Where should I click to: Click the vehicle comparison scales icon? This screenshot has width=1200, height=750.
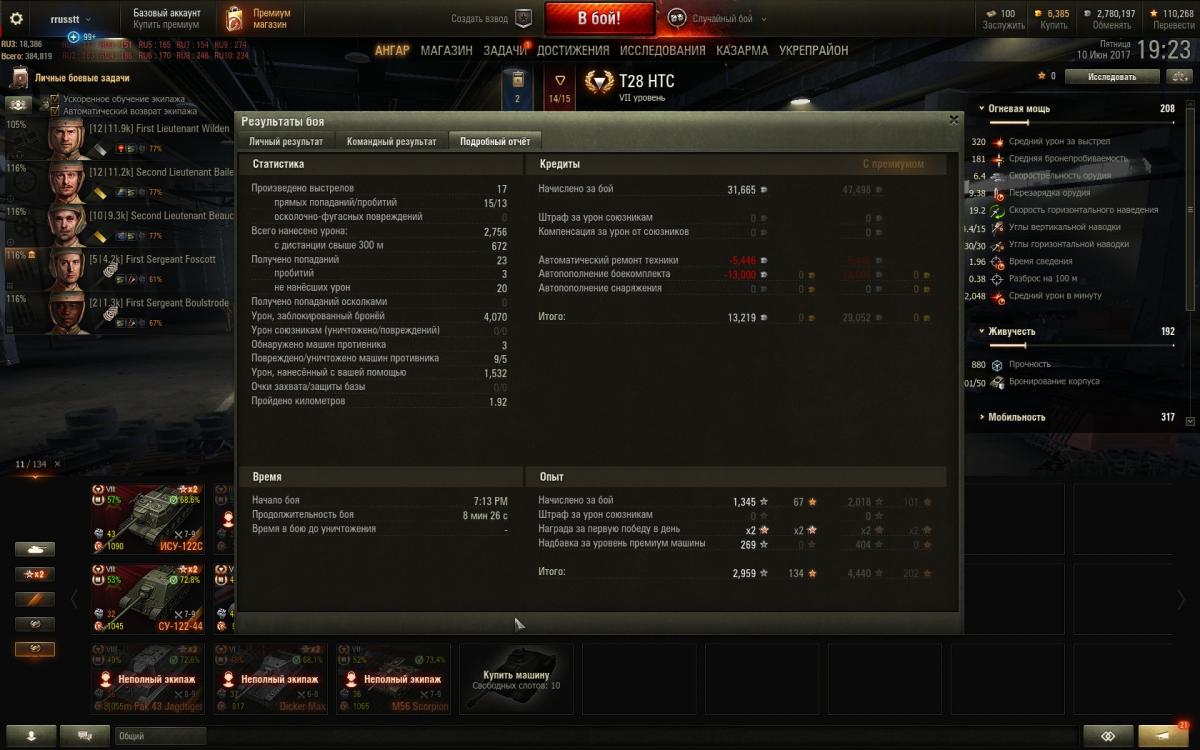coord(1107,736)
